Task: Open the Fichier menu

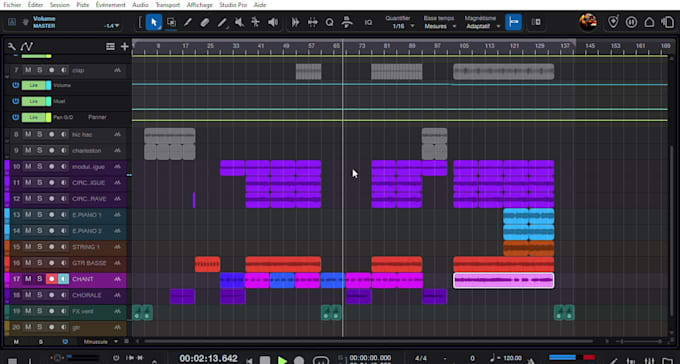Action: [x=12, y=5]
